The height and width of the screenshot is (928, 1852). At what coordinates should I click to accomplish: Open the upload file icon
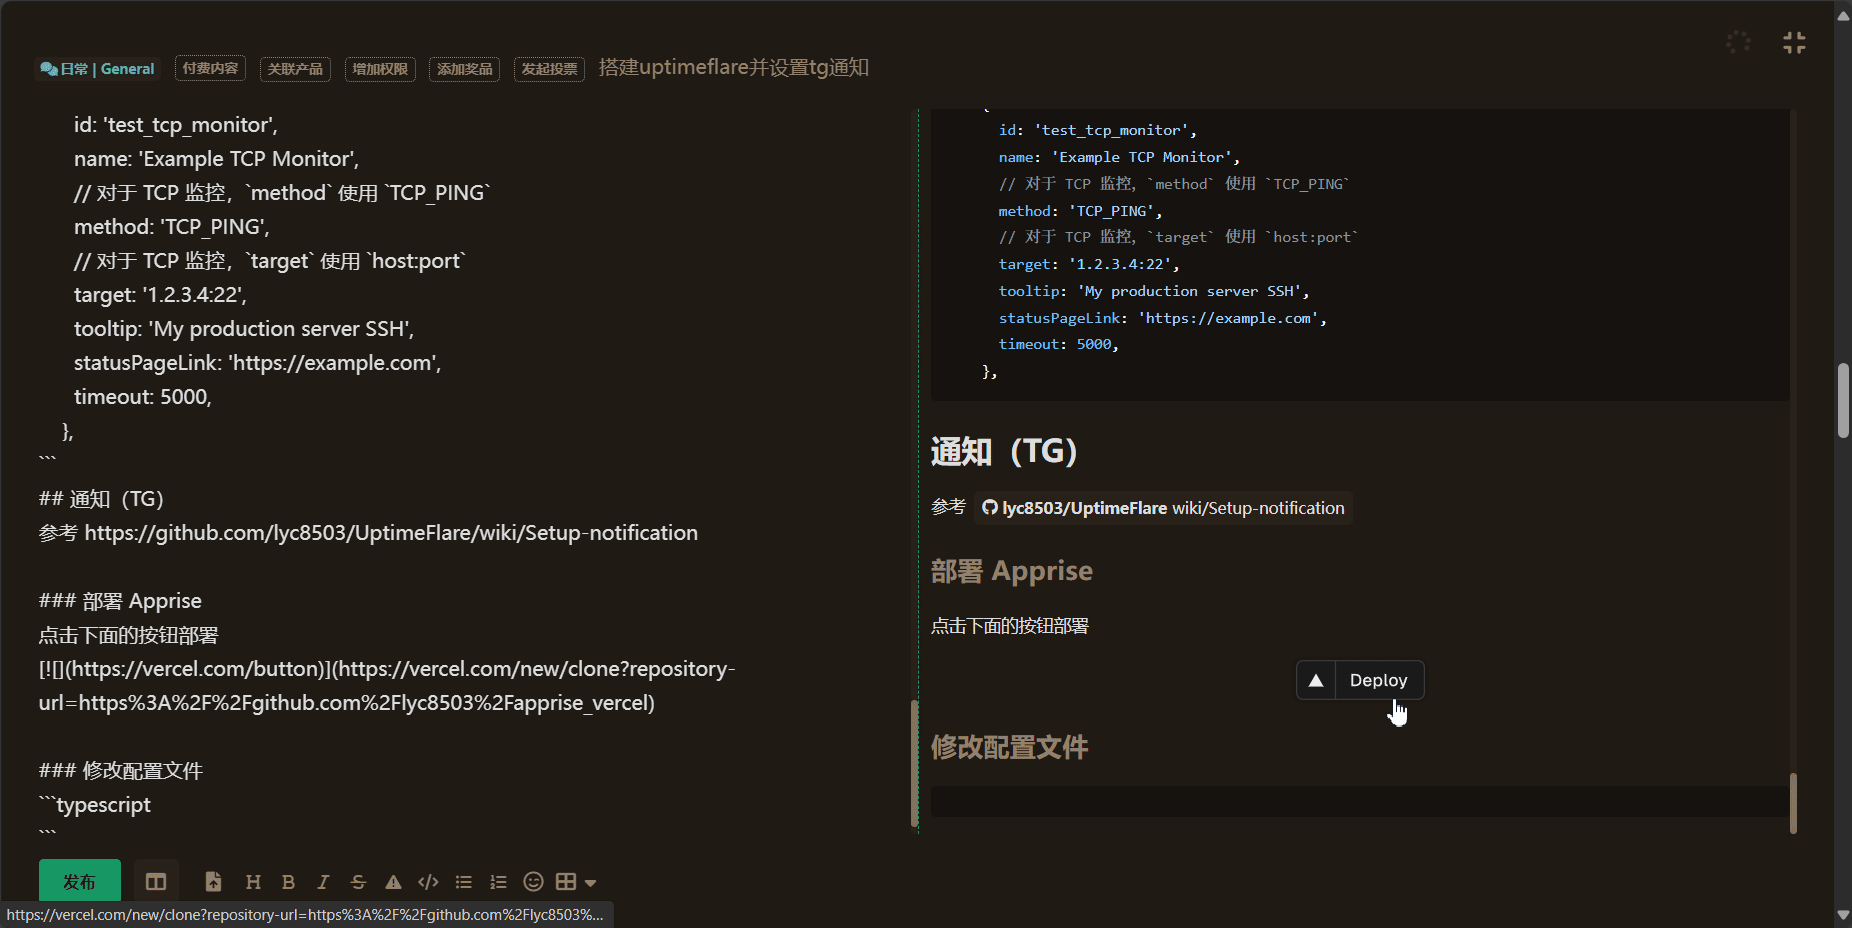click(213, 882)
